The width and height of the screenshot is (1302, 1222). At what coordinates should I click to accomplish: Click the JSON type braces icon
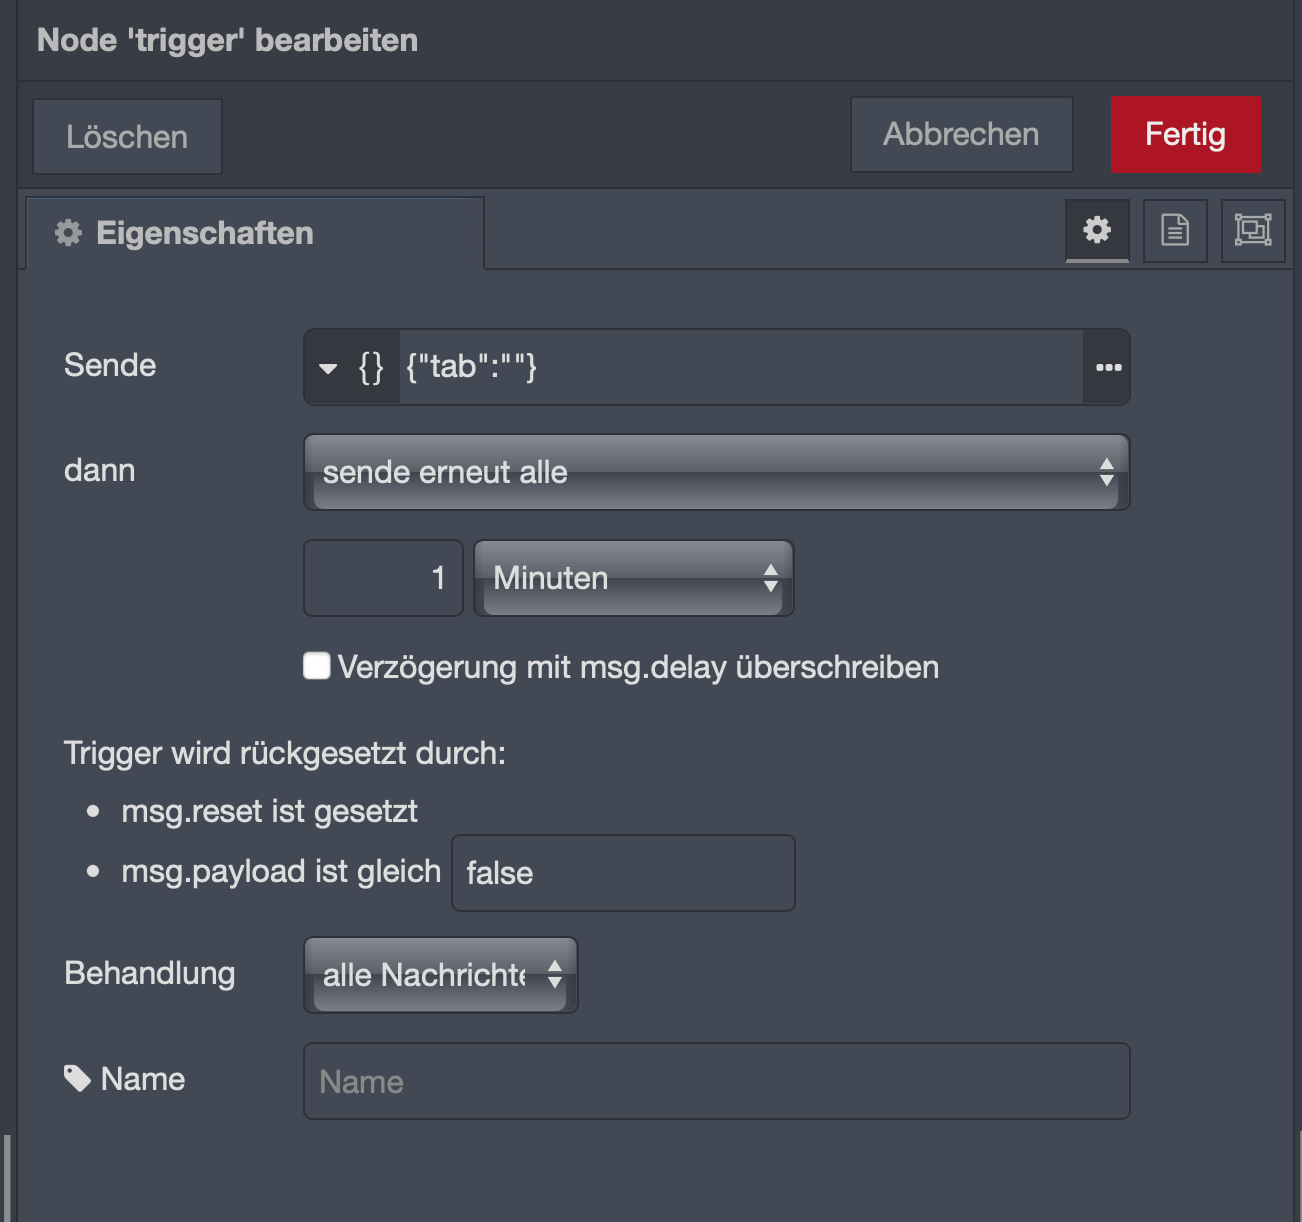click(x=371, y=367)
